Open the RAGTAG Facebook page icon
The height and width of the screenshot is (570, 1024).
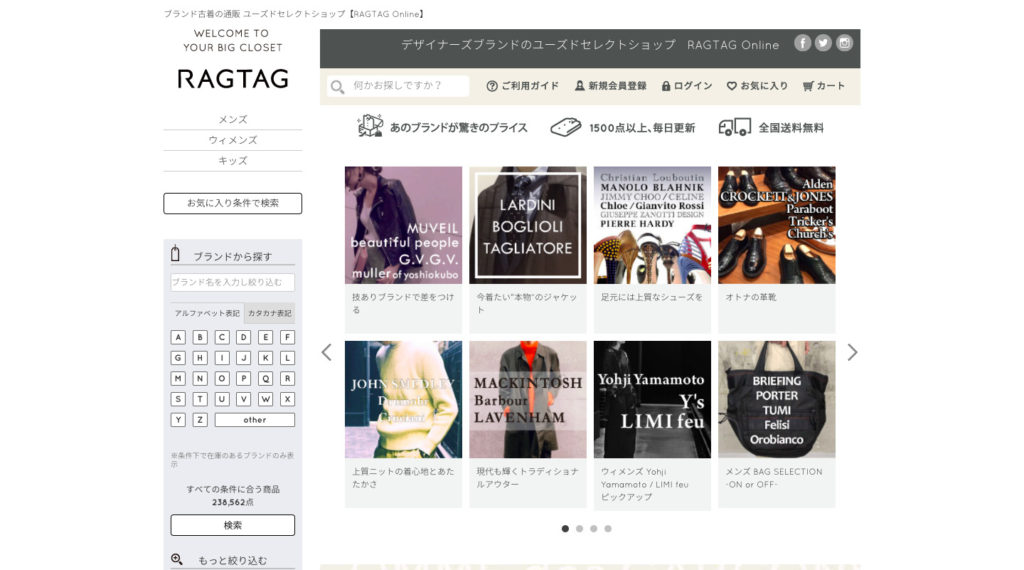click(803, 43)
